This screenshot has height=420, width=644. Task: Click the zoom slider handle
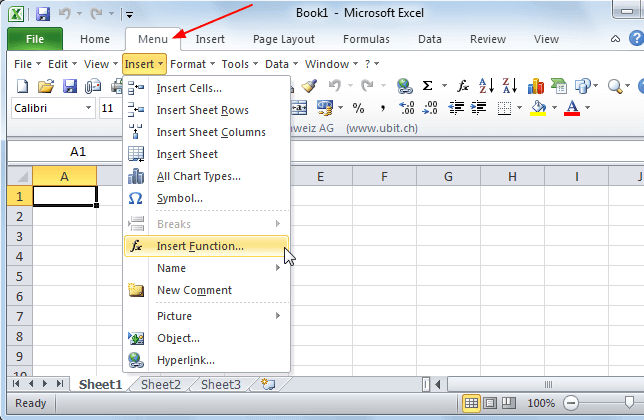point(629,402)
